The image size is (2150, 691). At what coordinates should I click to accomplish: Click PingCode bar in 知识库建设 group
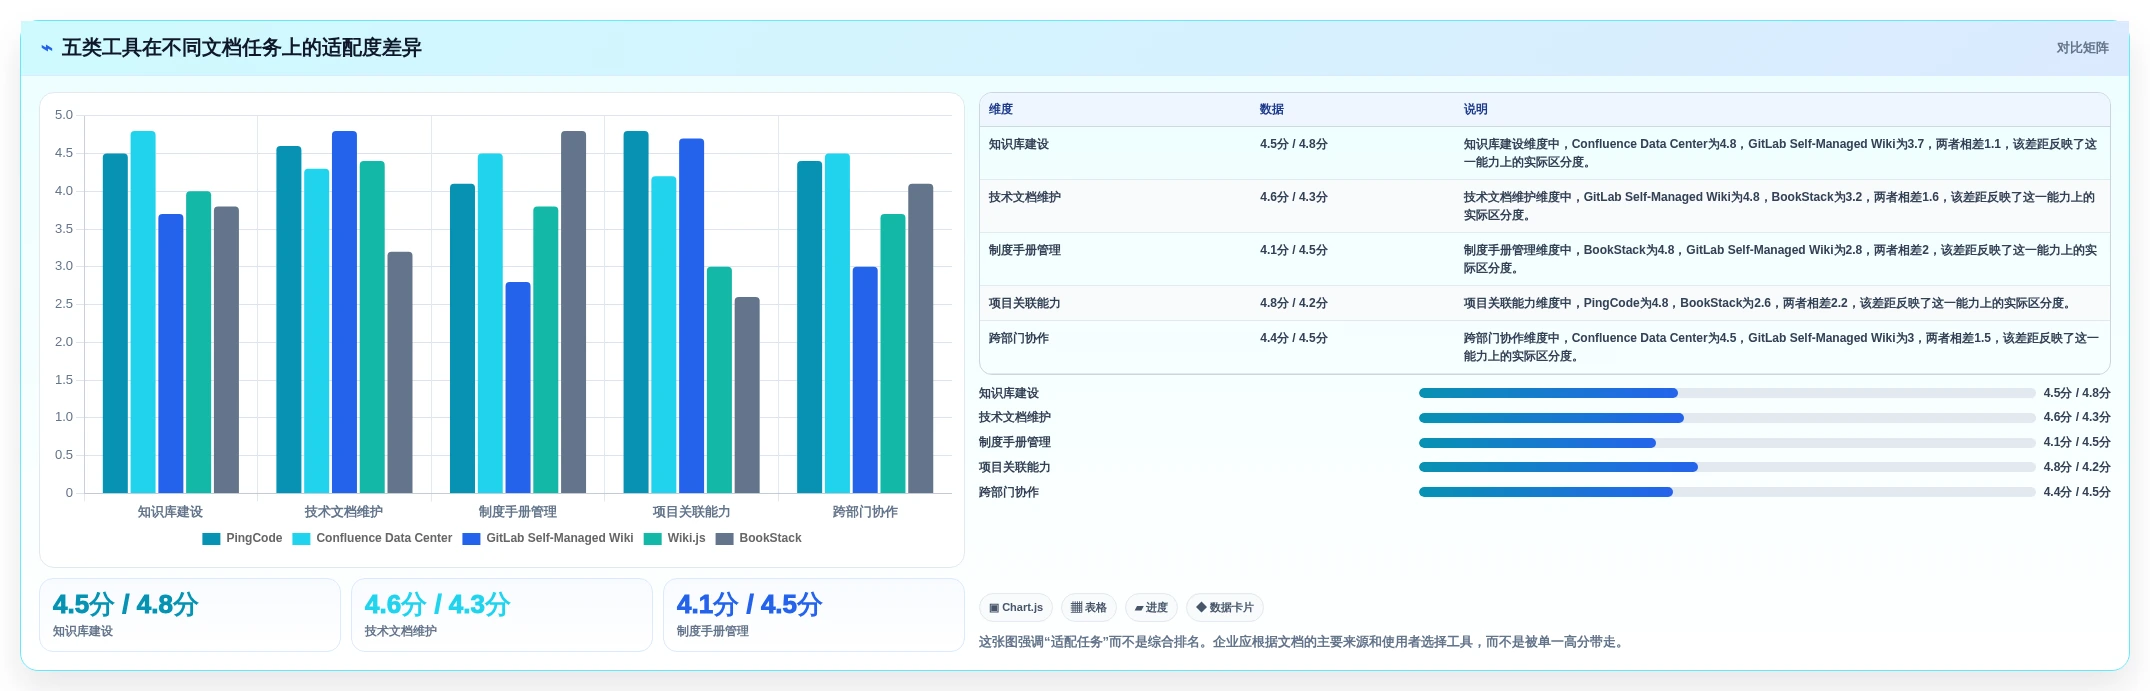[115, 323]
